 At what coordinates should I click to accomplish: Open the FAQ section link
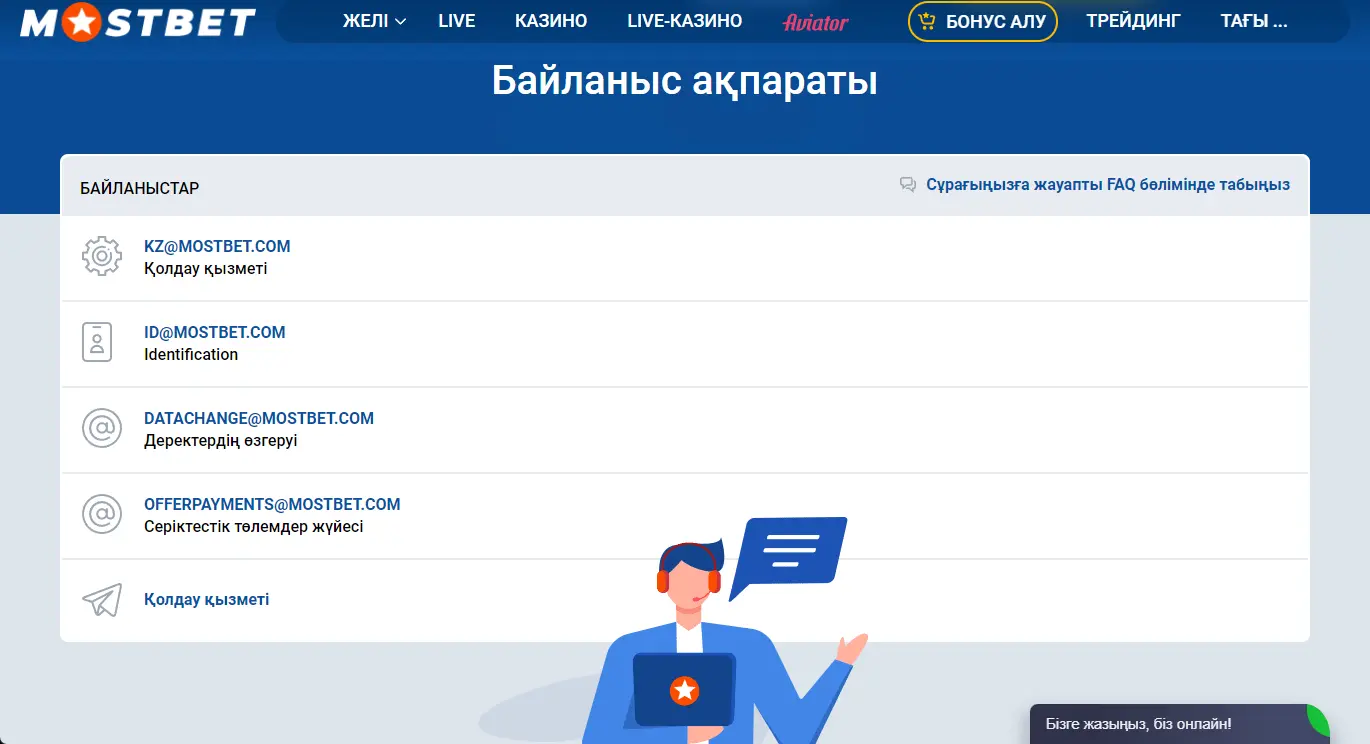pyautogui.click(x=1108, y=185)
